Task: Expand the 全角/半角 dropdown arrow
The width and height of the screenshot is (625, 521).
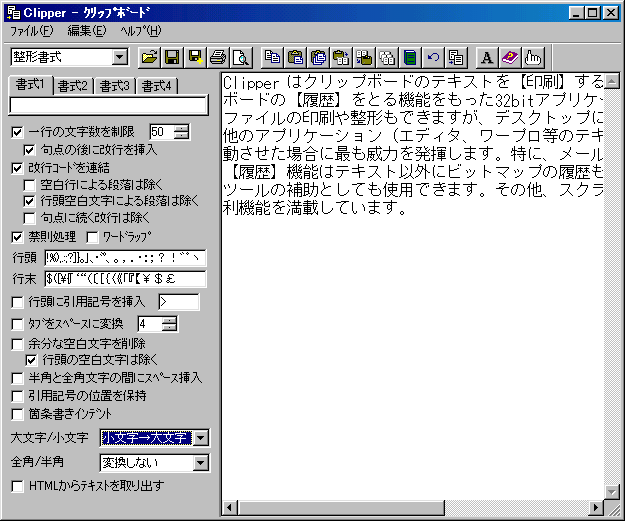Action: [x=200, y=463]
